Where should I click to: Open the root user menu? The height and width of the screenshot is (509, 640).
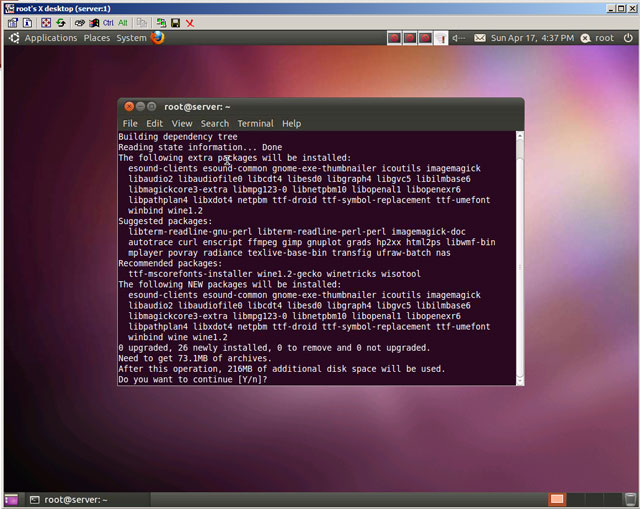pos(598,38)
